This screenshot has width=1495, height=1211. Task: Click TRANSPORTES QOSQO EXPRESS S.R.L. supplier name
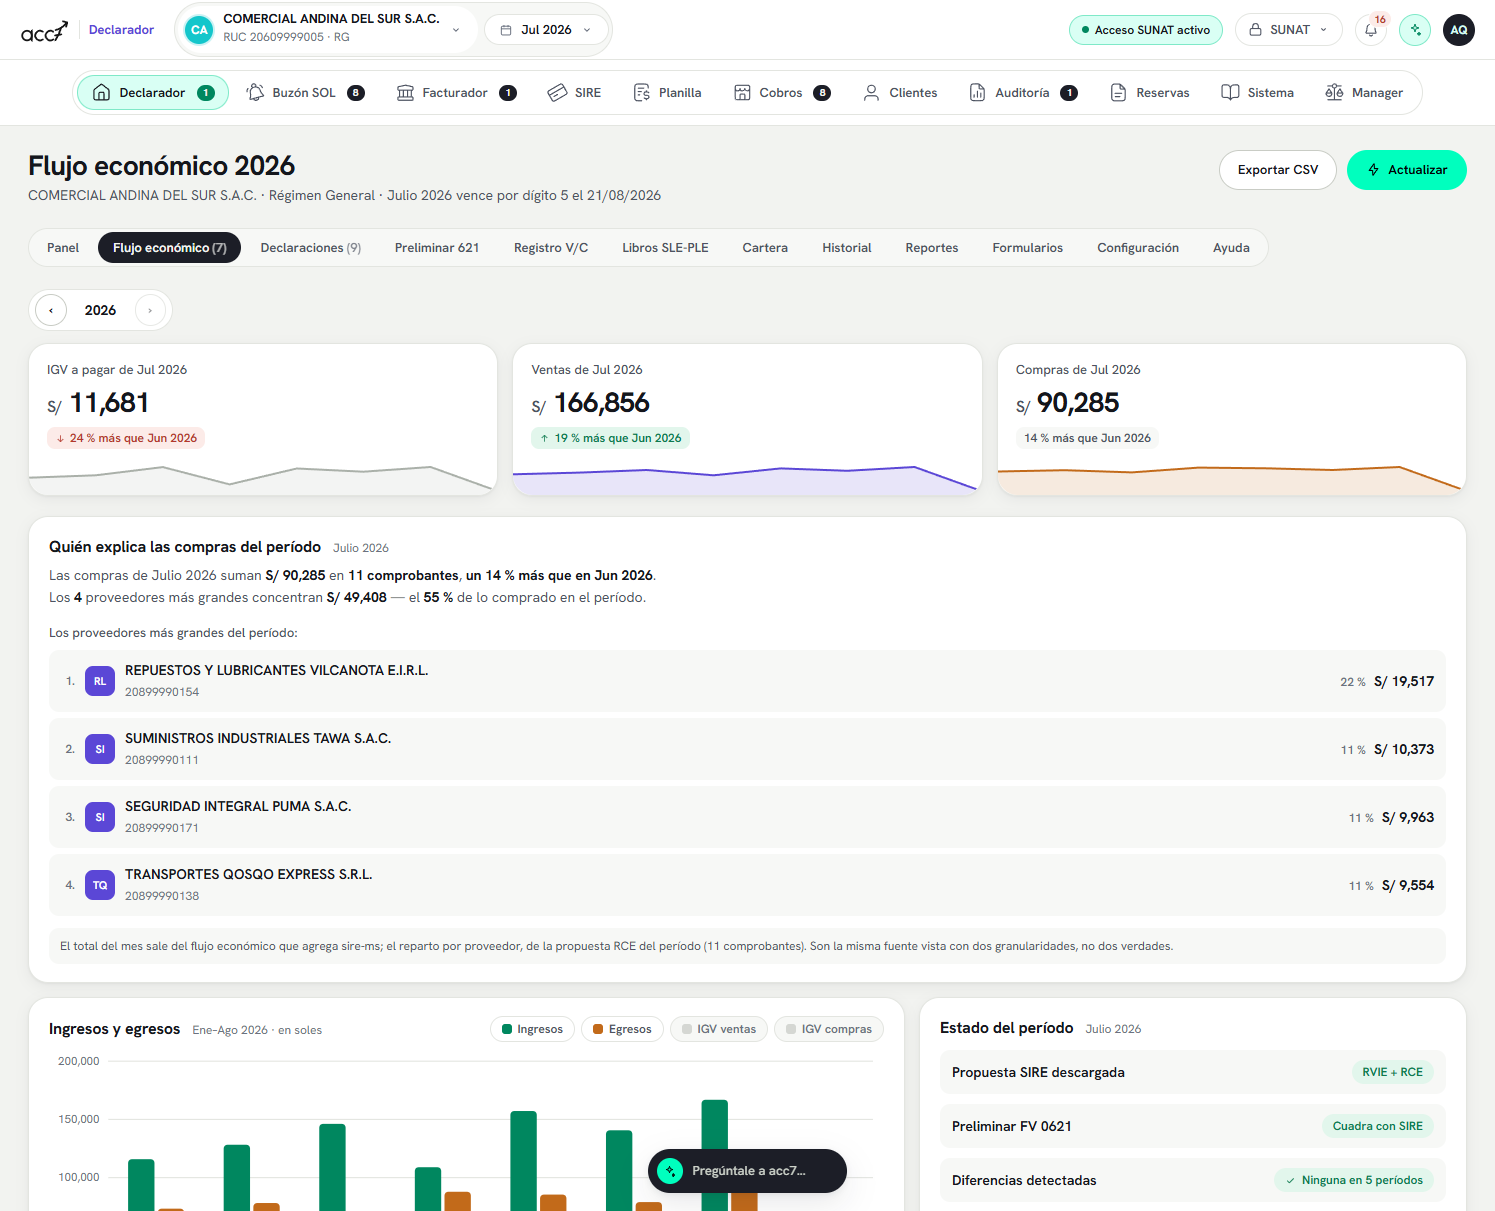[x=249, y=874]
